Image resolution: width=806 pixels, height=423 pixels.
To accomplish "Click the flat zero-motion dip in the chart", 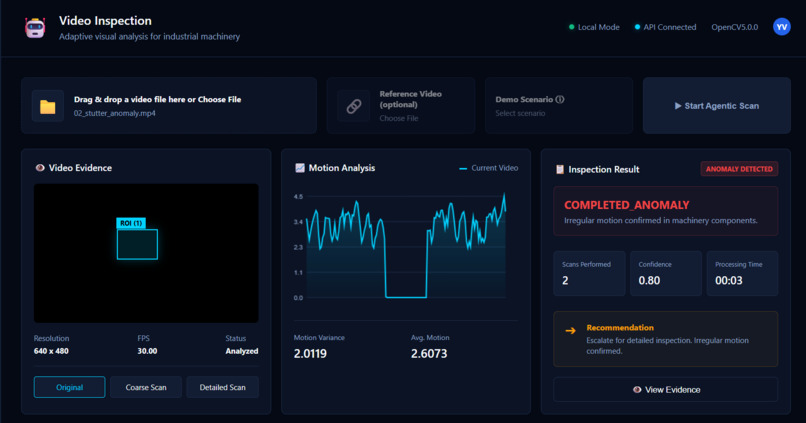I will tap(406, 297).
